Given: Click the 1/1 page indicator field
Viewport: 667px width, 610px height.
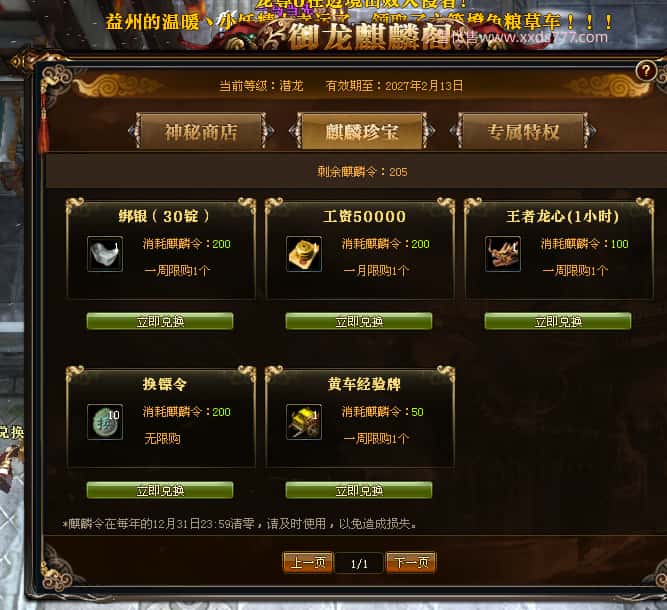Looking at the screenshot, I should (x=359, y=563).
